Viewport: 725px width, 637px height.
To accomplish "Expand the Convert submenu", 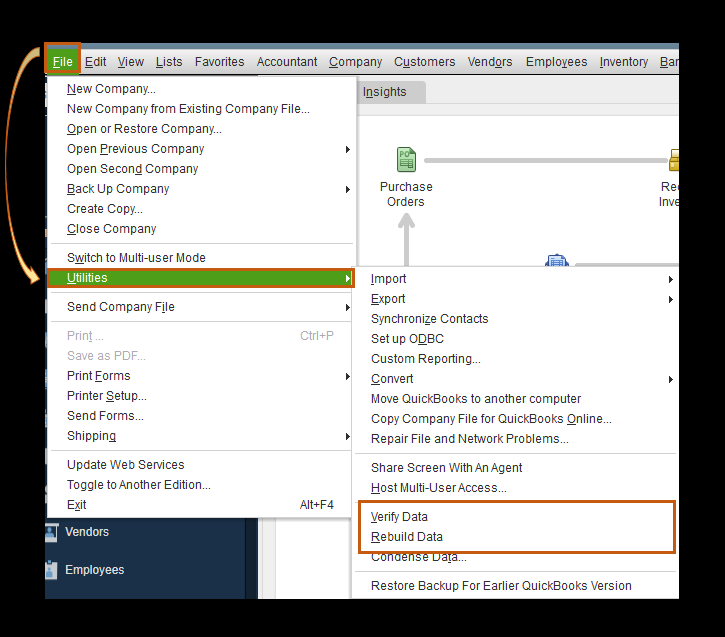I will [516, 379].
